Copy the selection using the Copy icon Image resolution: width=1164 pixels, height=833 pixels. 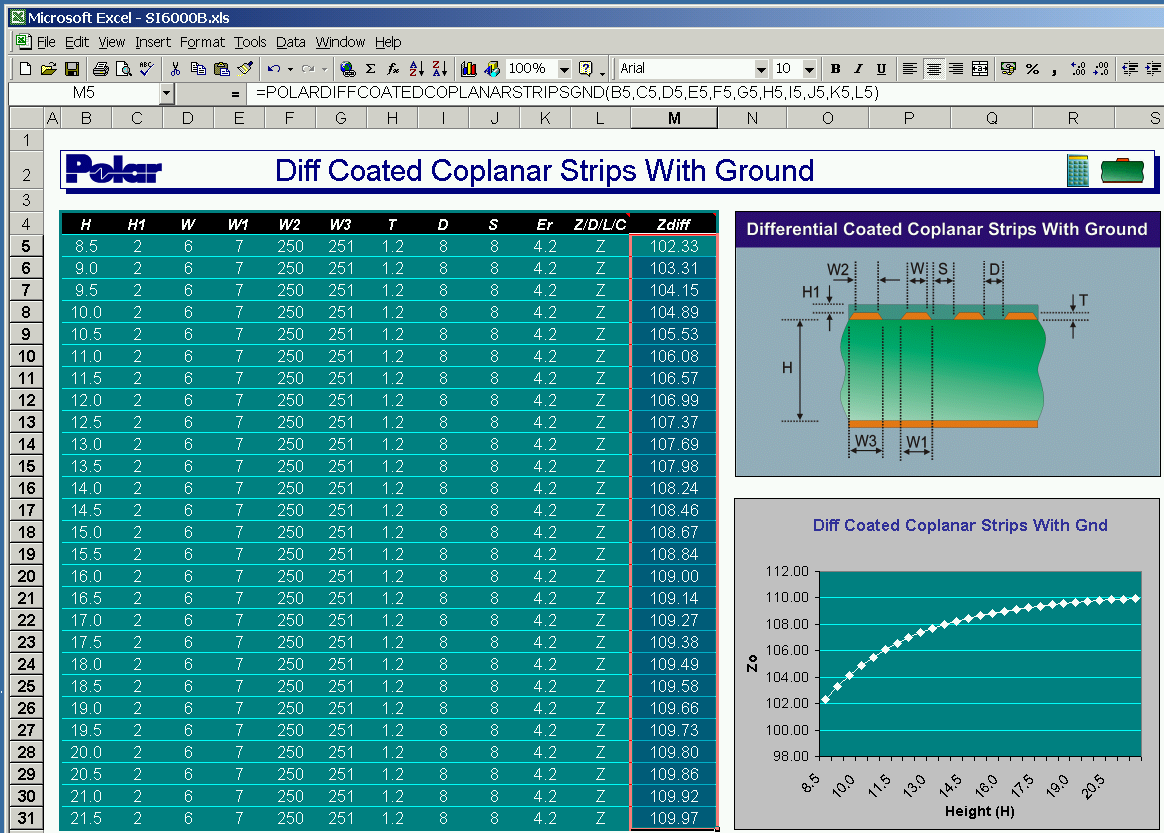tap(198, 69)
